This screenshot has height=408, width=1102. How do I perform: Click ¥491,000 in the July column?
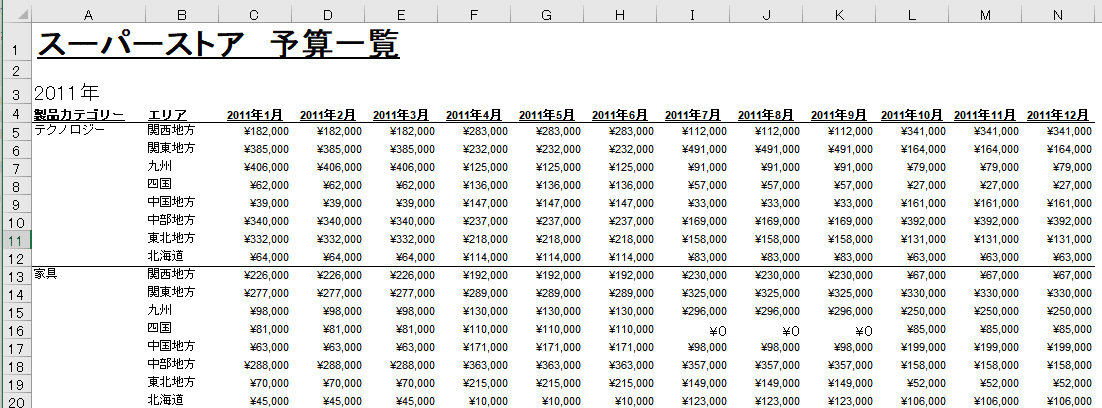click(704, 149)
